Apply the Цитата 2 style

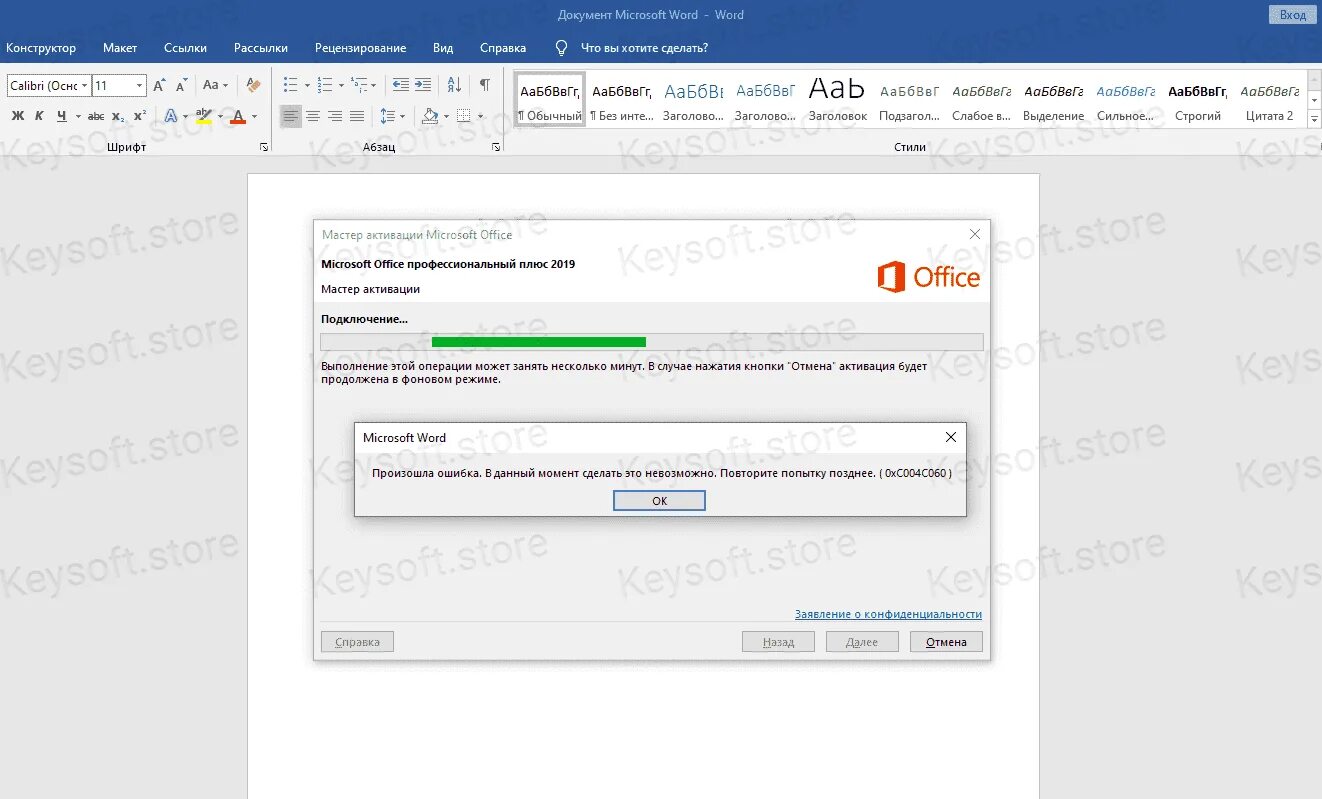(1270, 99)
